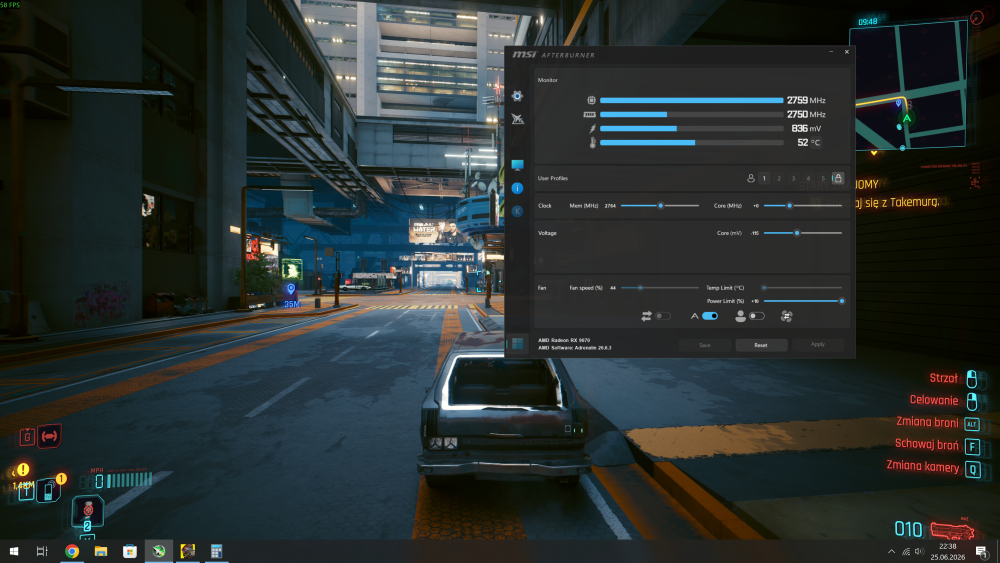Disable the auto fan toggle
Image resolution: width=1000 pixels, height=563 pixels.
[710, 316]
